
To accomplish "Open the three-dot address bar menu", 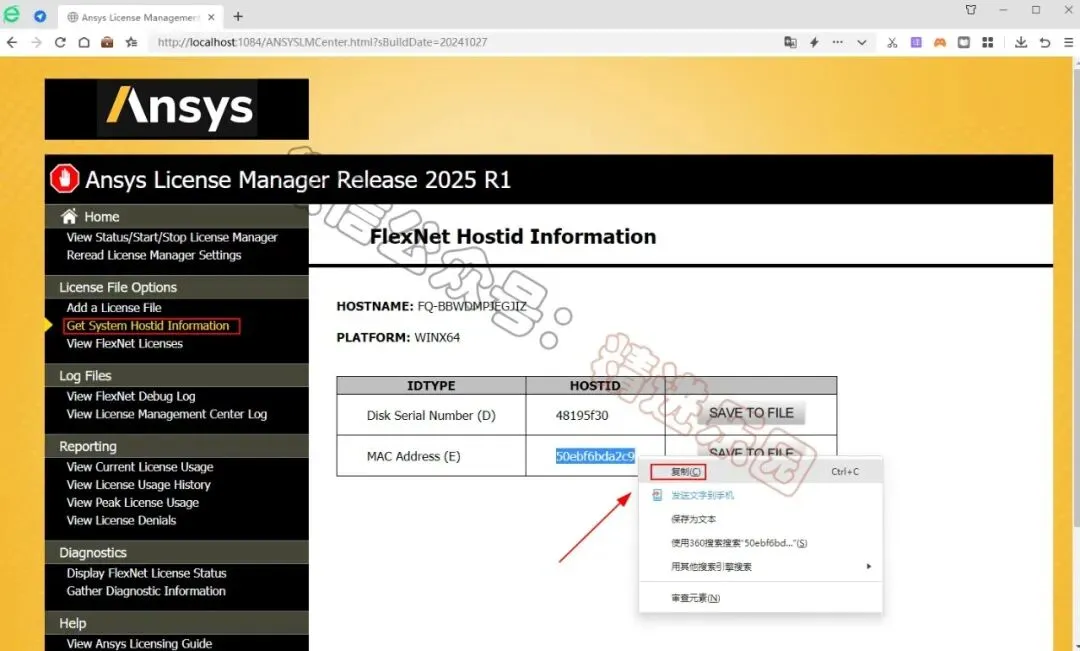I will (838, 42).
